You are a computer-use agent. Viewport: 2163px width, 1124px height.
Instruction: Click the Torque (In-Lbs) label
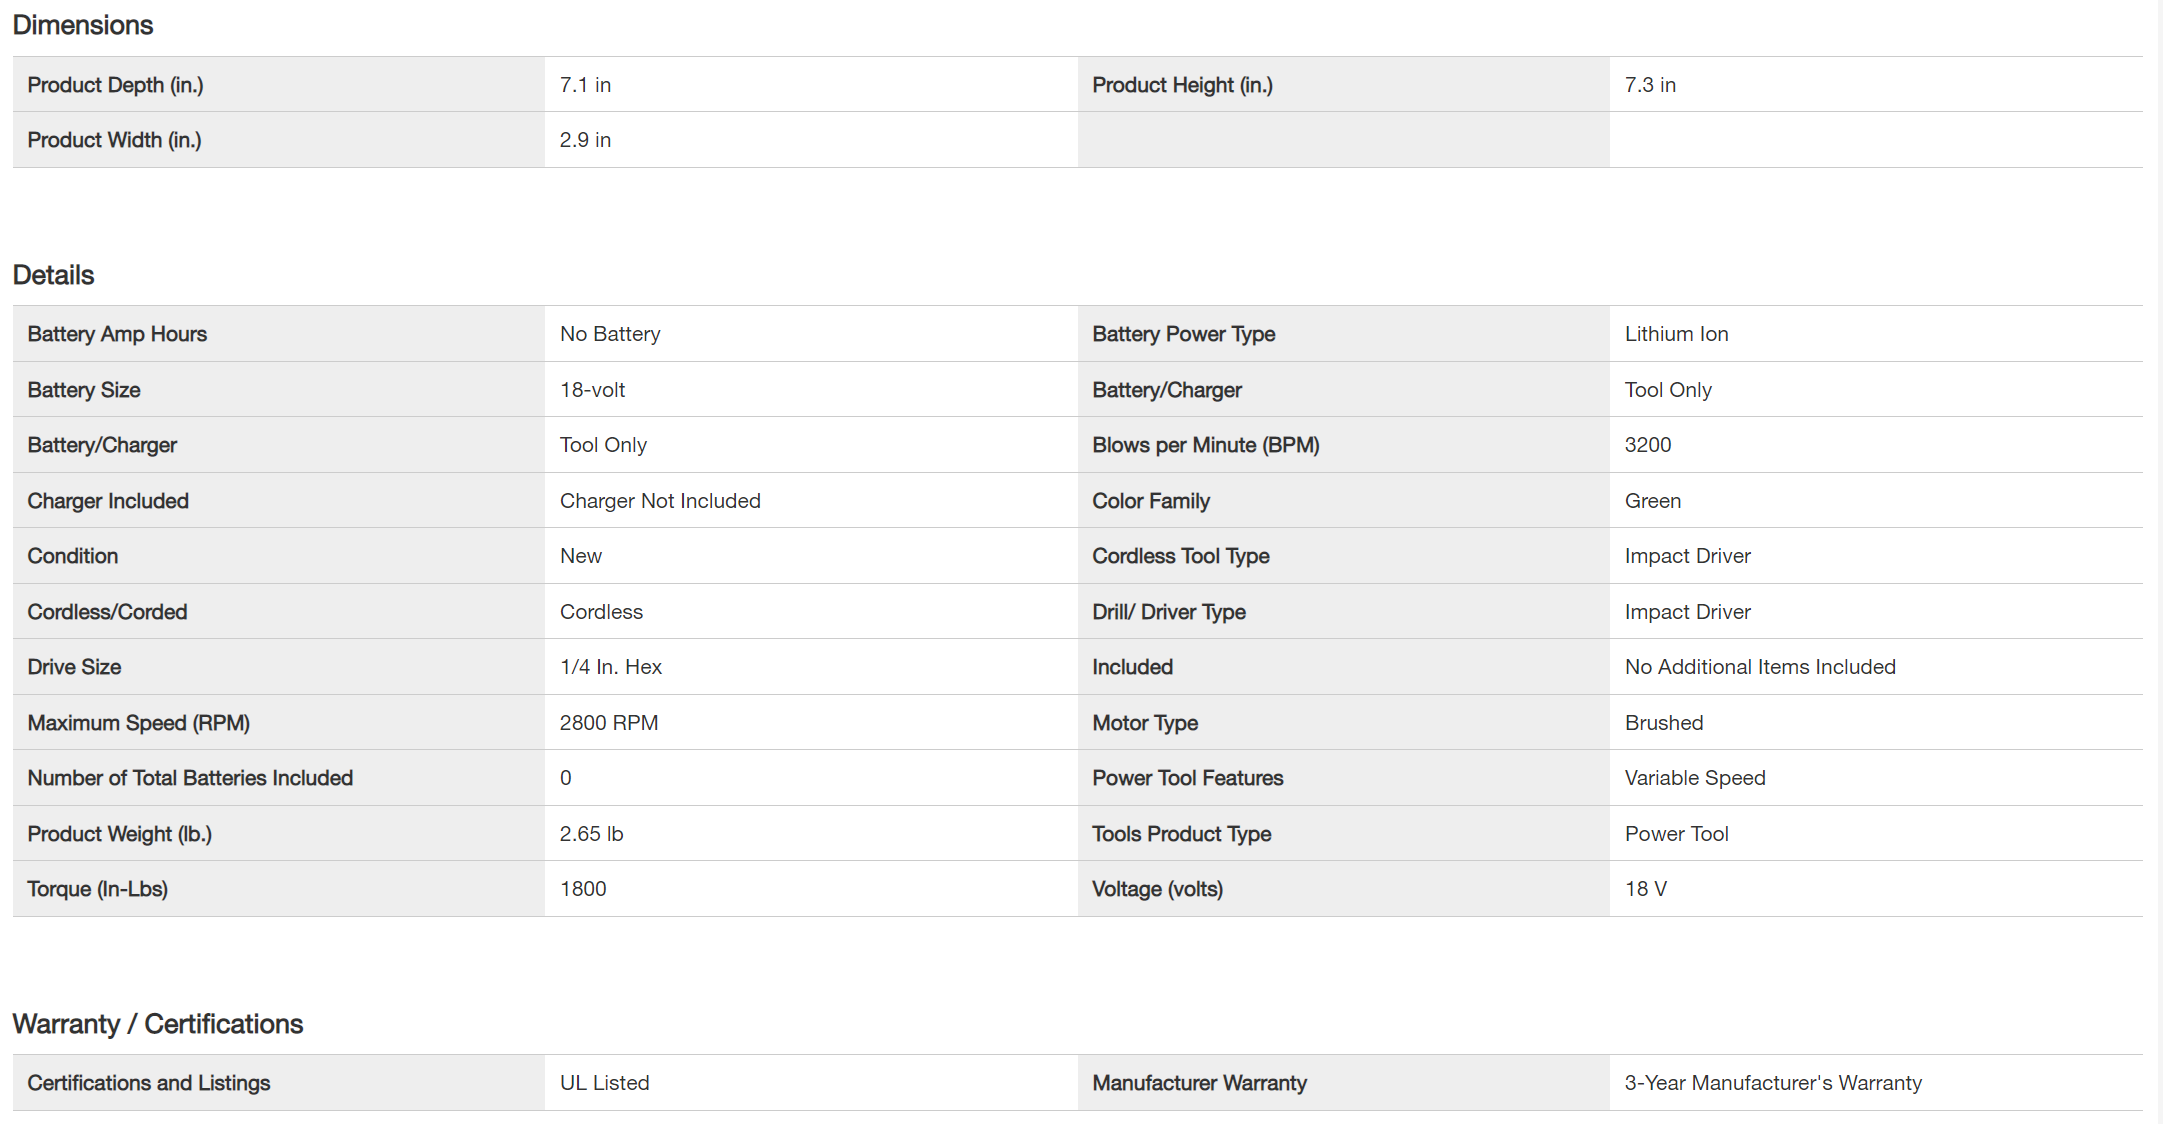coord(97,889)
